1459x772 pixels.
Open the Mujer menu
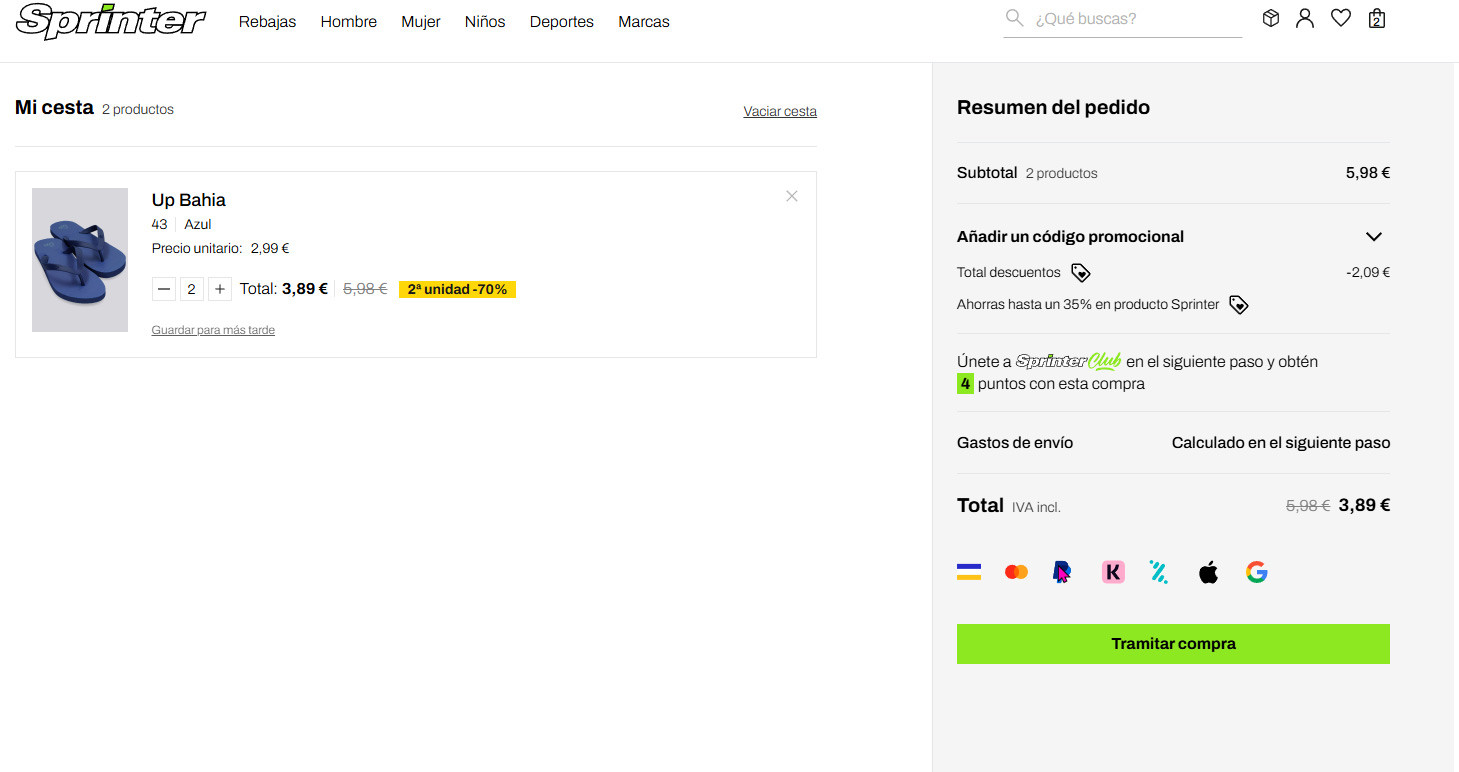coord(421,22)
